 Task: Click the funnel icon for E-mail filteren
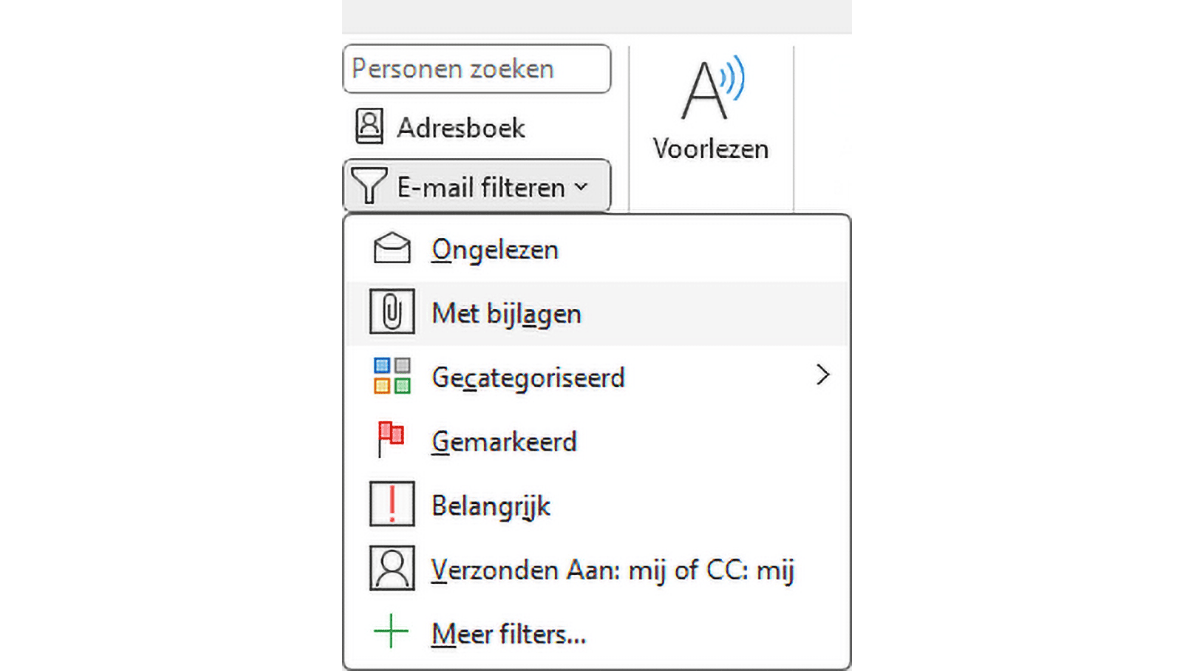pyautogui.click(x=370, y=186)
